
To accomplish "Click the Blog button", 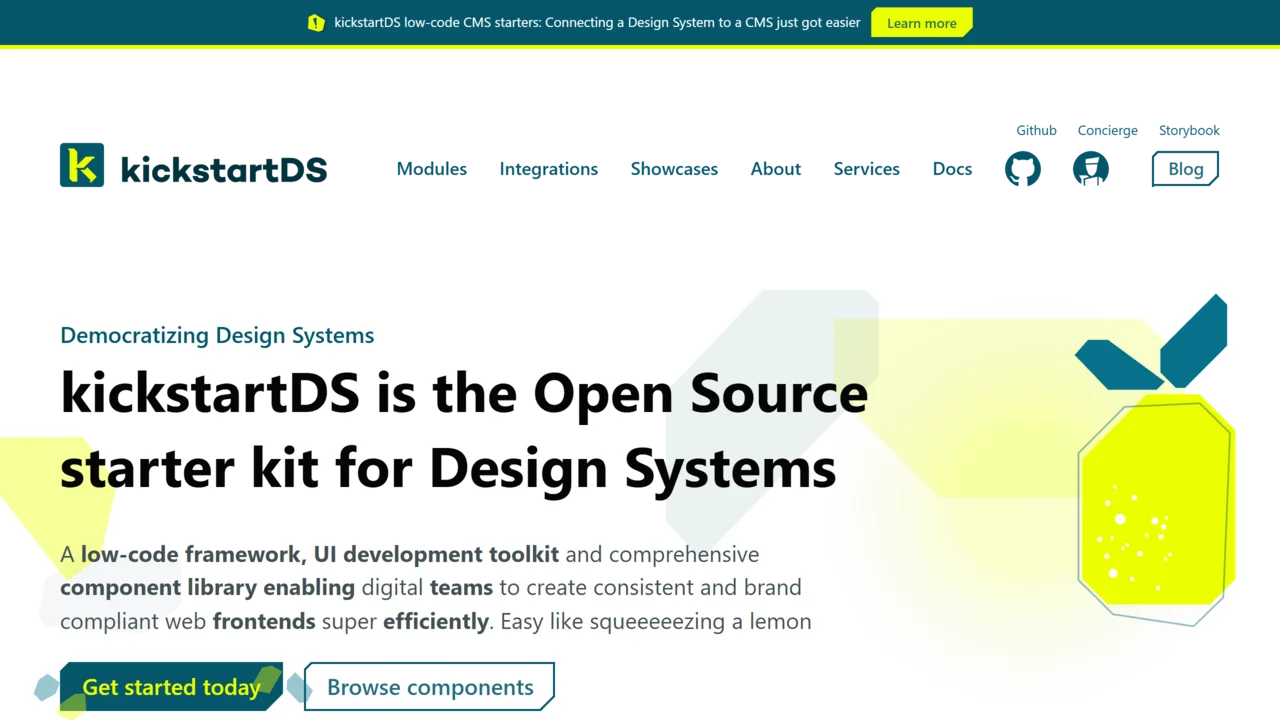I will pos(1185,169).
